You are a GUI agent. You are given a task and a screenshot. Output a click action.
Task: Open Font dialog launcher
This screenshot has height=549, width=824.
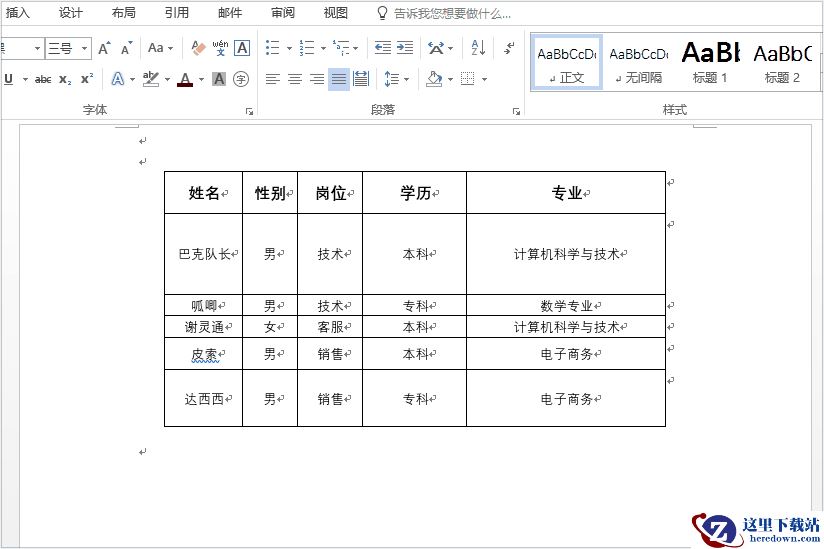click(x=250, y=111)
